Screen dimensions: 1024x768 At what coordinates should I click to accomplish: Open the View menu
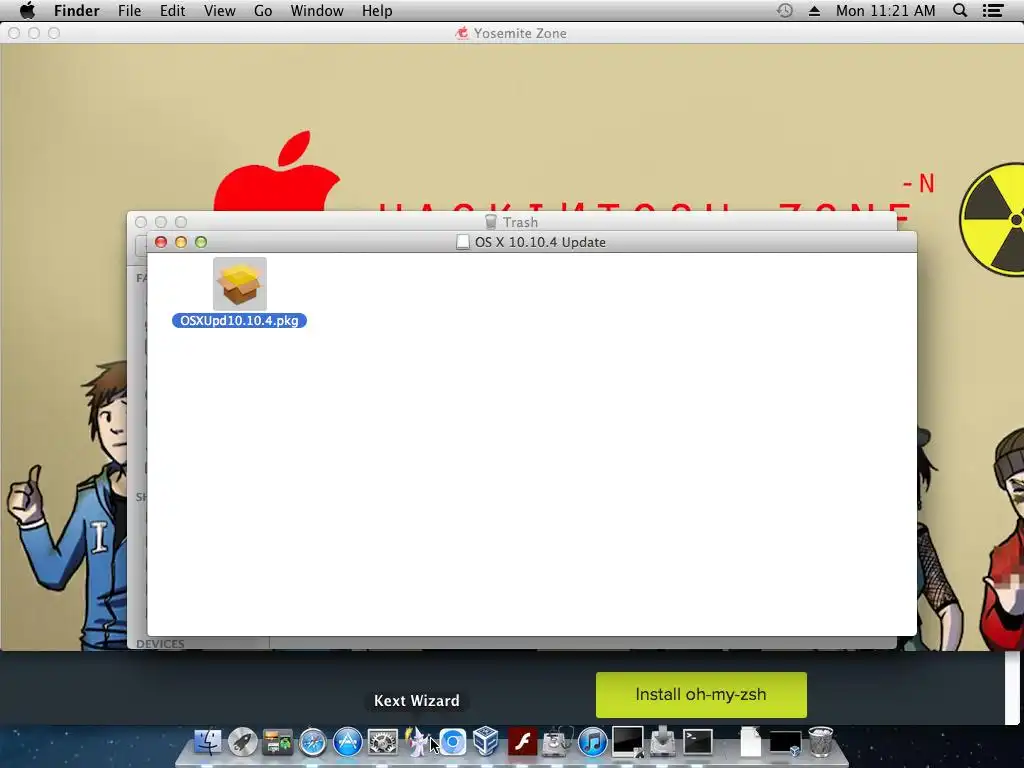(x=219, y=10)
